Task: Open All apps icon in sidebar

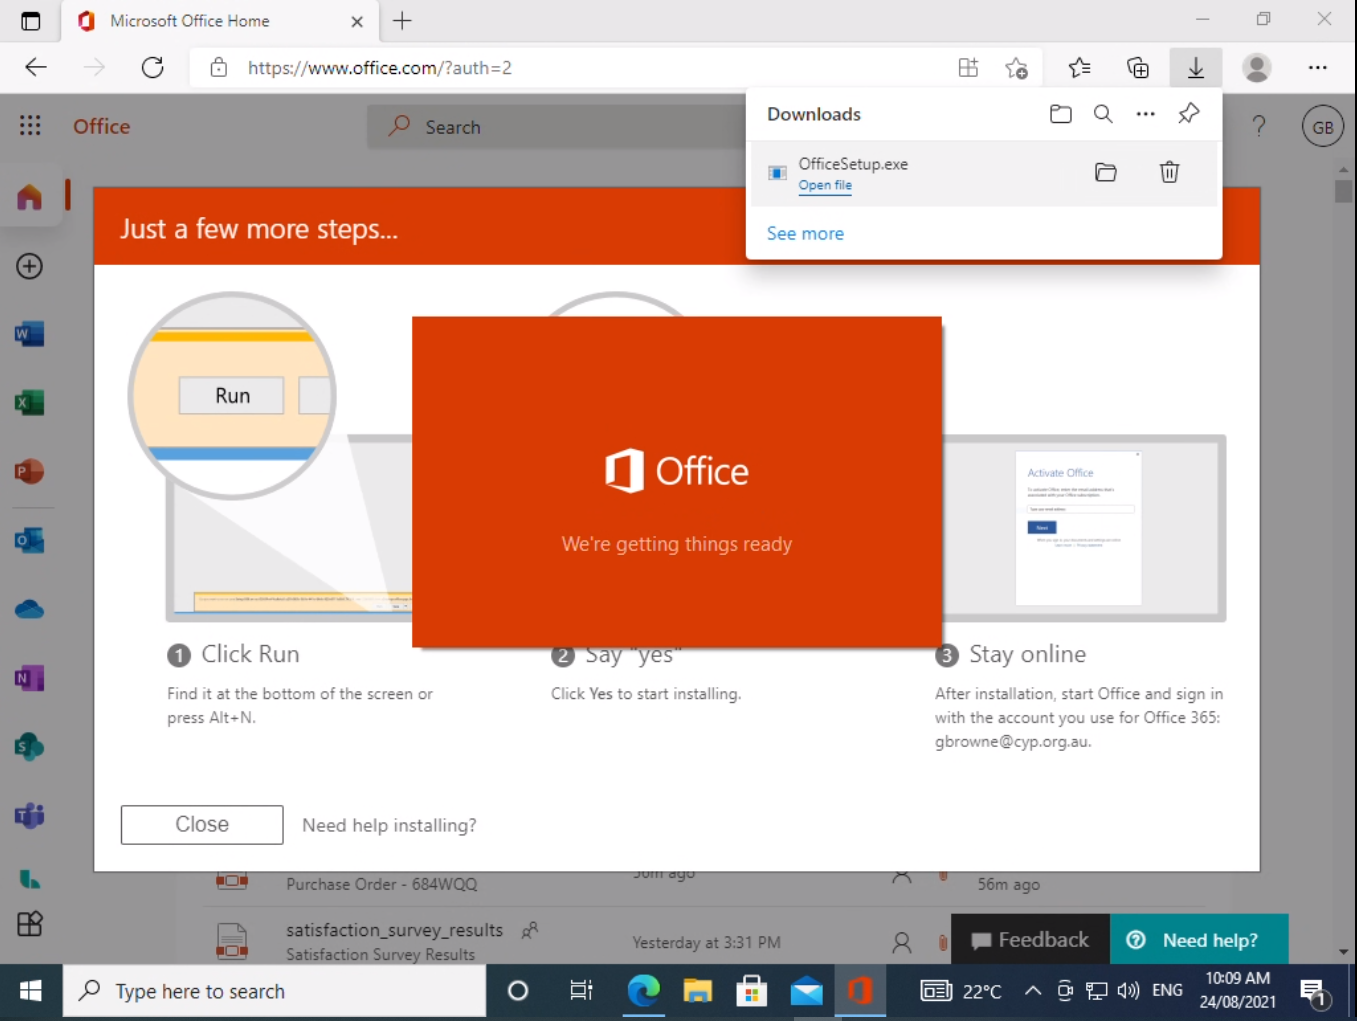Action: point(30,923)
